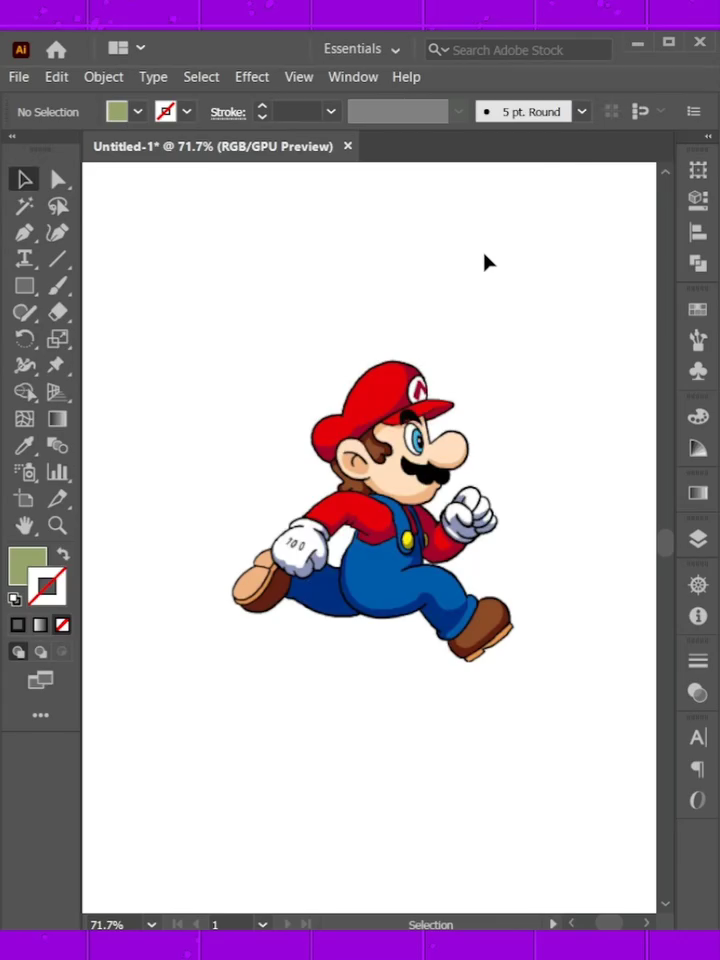Select the Pen tool

(x=24, y=233)
